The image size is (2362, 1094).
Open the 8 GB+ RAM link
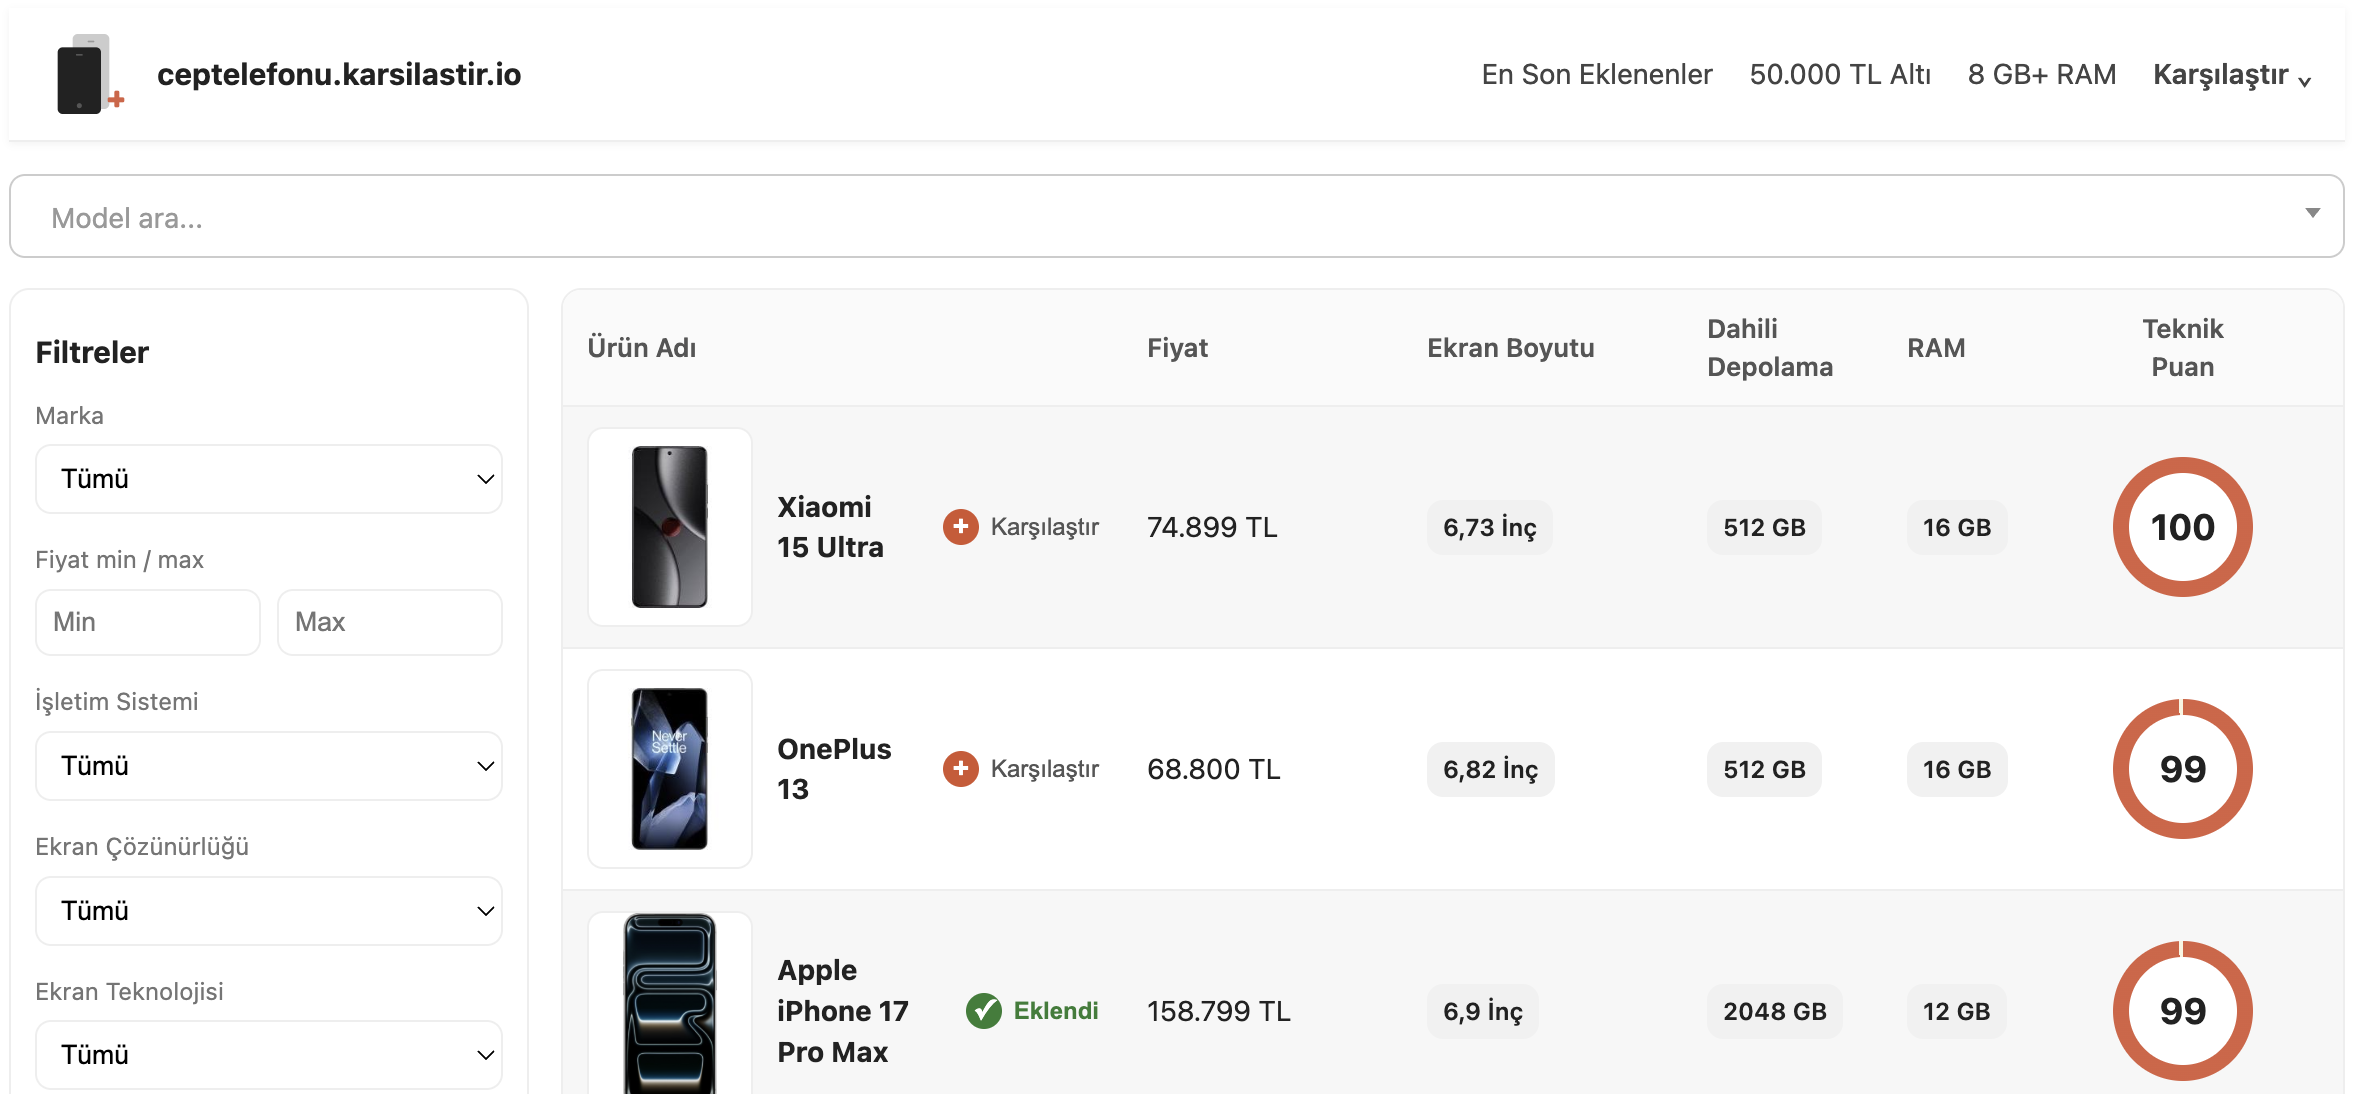tap(2041, 75)
